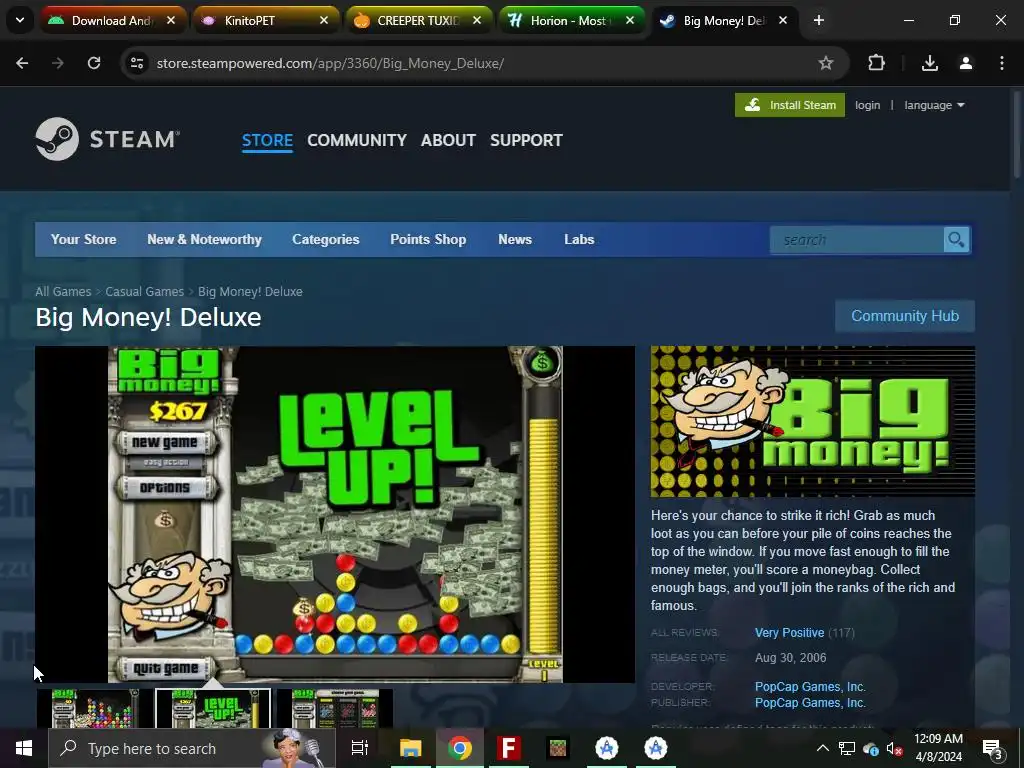Open Points Shop
The width and height of the screenshot is (1024, 768).
tap(428, 240)
